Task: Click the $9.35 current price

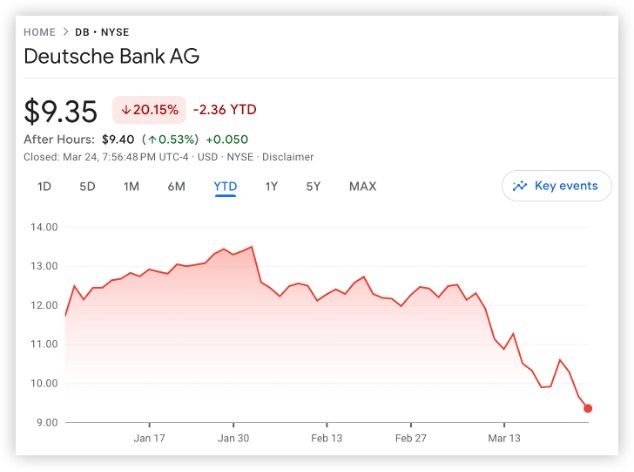Action: [61, 109]
